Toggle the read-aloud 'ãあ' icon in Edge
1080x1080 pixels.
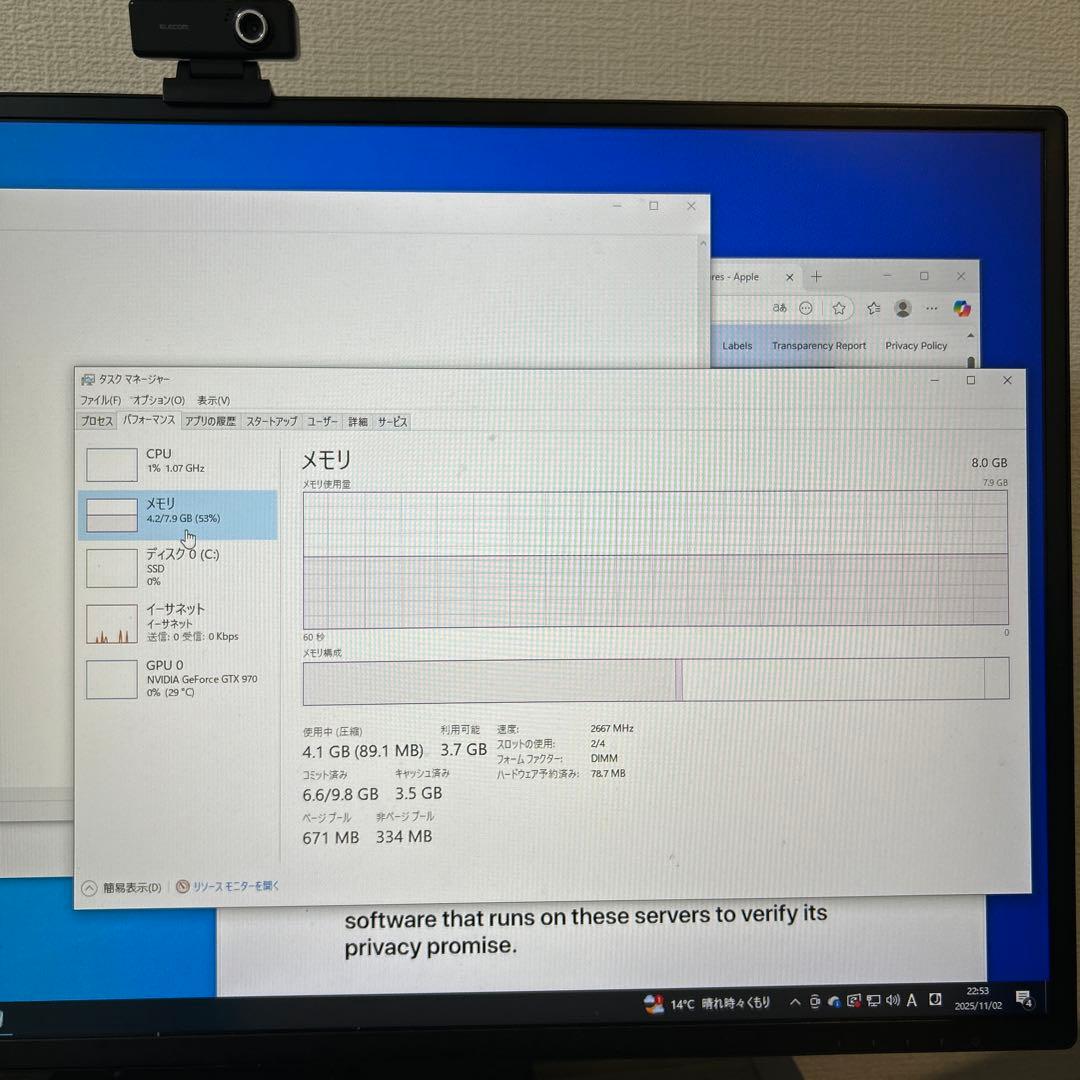(x=779, y=308)
